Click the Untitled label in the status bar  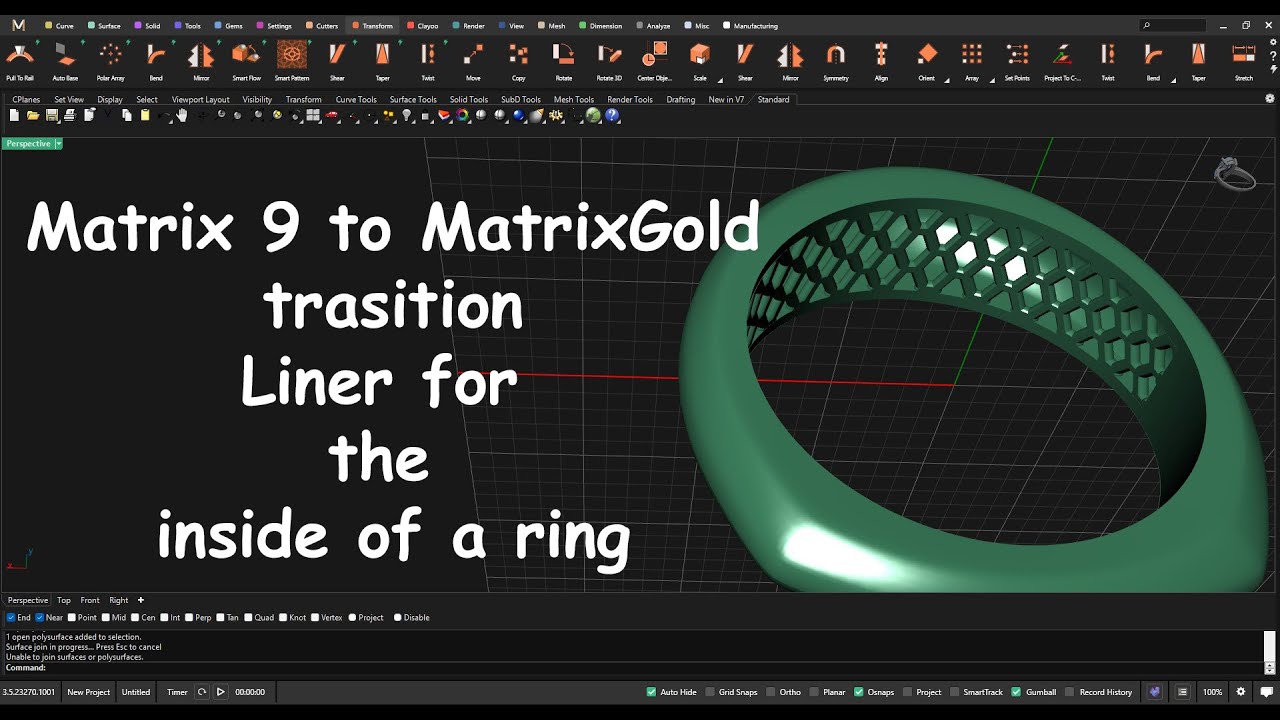(x=136, y=692)
